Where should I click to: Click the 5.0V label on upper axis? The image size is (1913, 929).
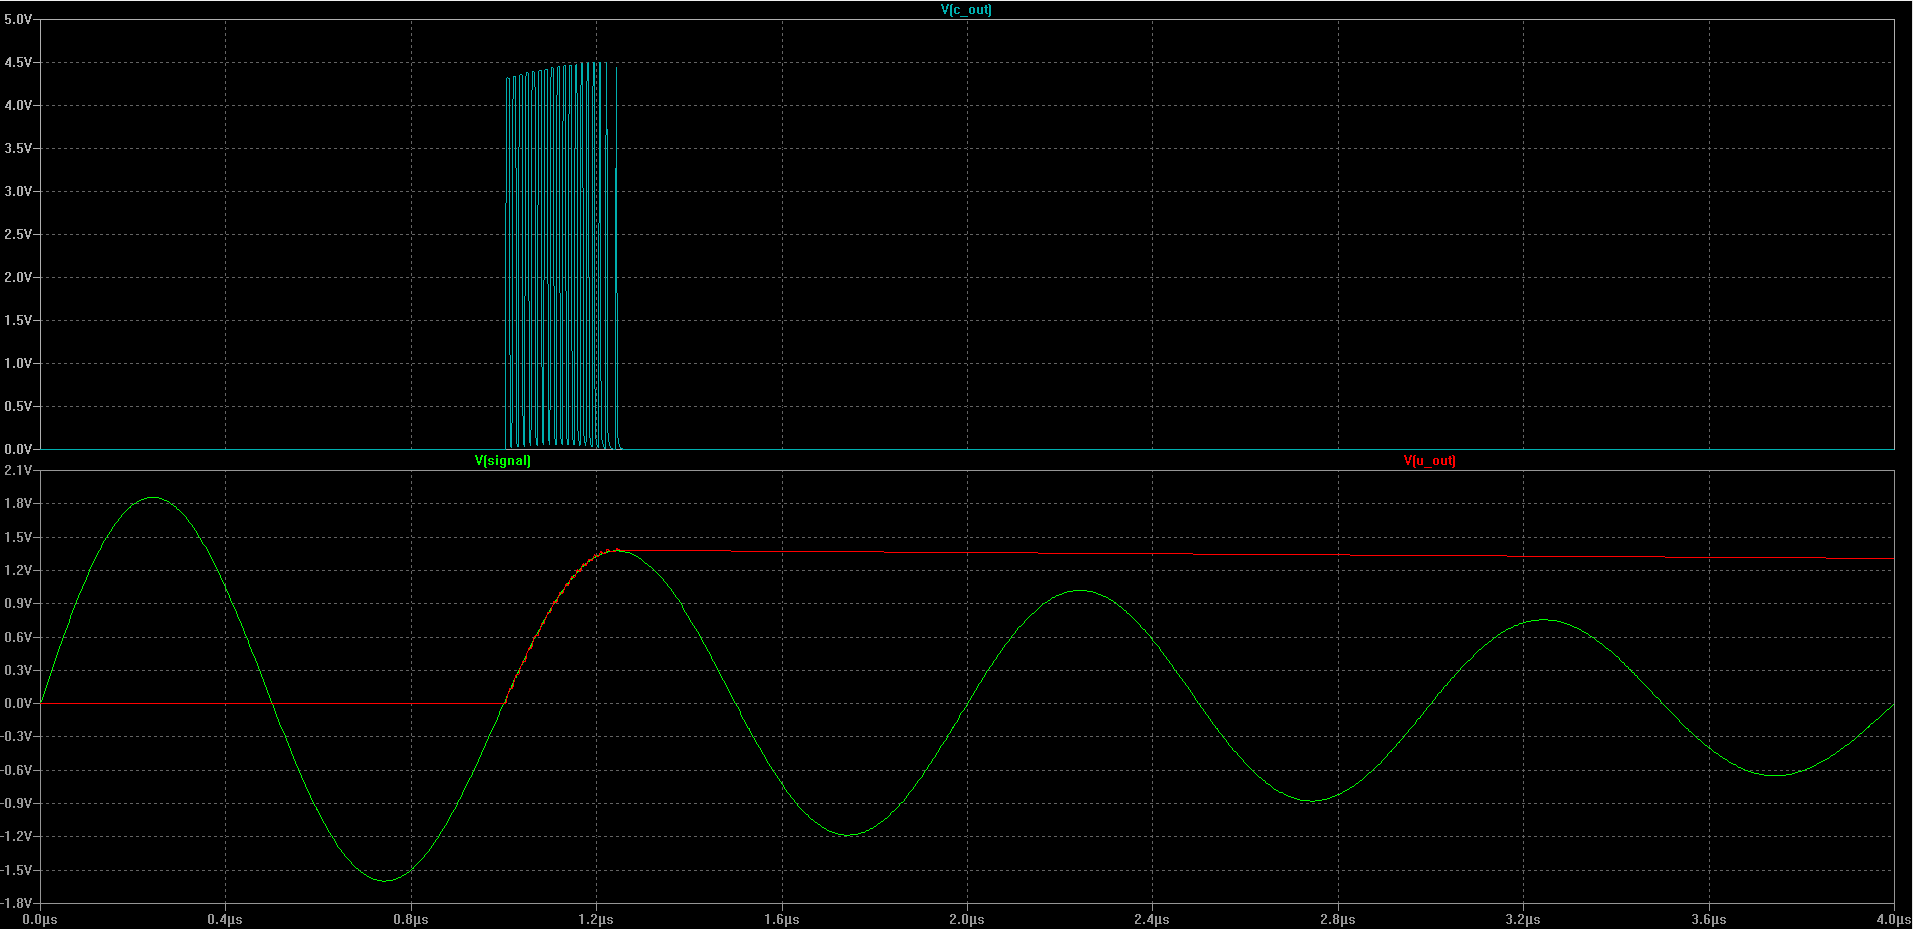click(18, 19)
